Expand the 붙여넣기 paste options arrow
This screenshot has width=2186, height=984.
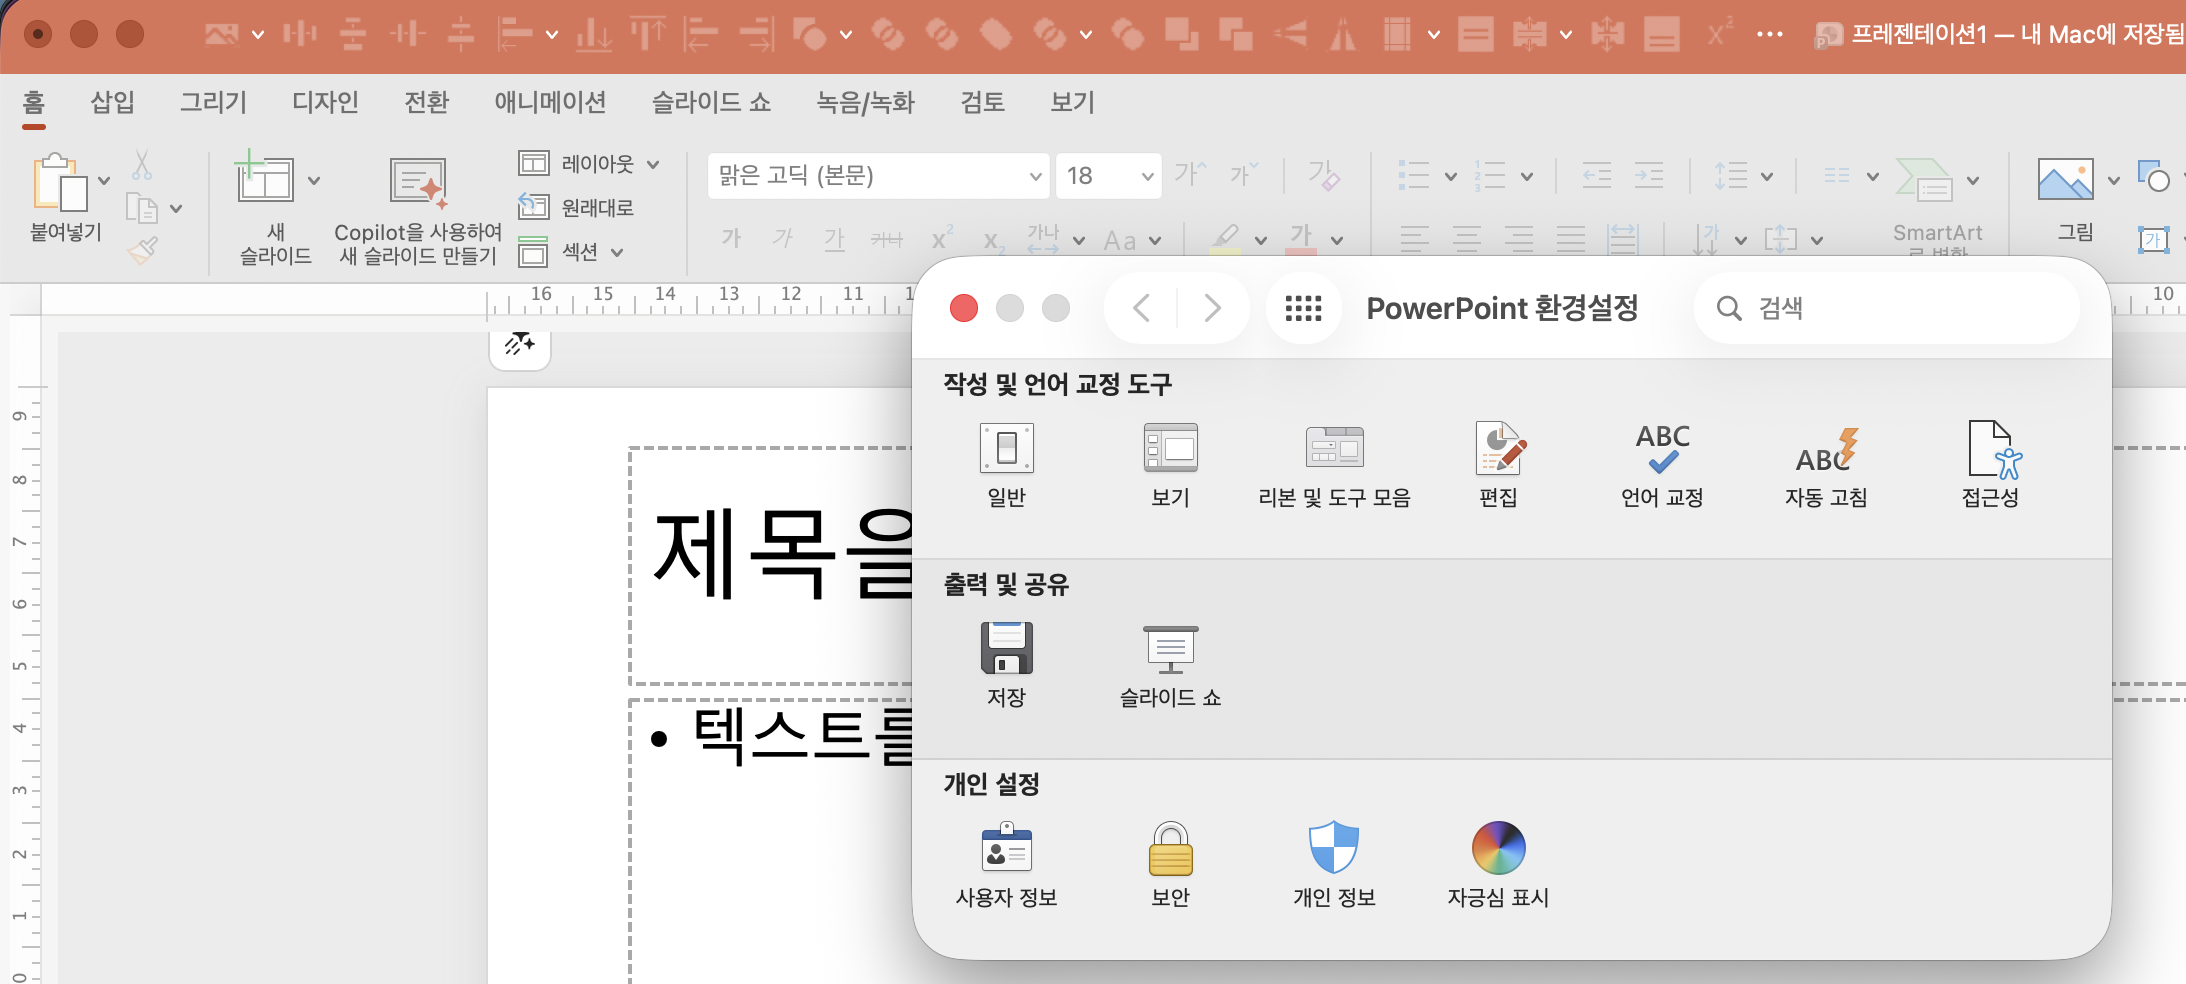(x=104, y=181)
